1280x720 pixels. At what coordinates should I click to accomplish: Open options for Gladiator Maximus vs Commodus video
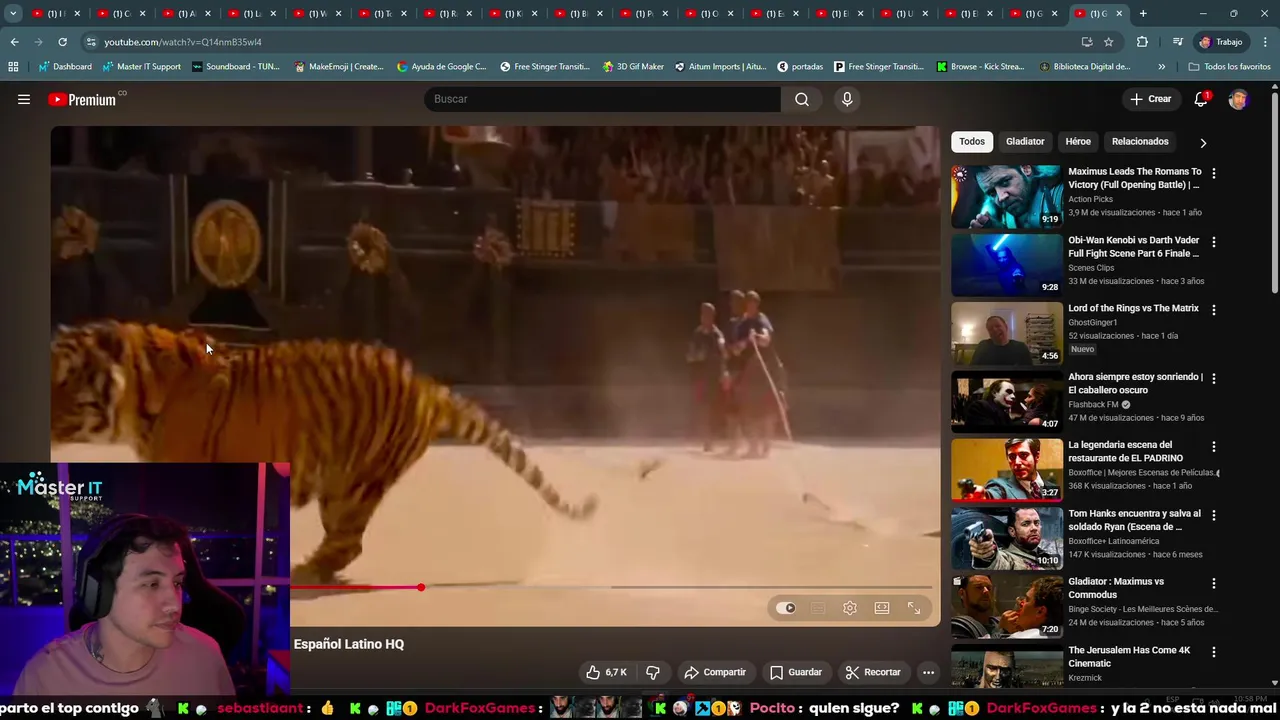pyautogui.click(x=1214, y=583)
